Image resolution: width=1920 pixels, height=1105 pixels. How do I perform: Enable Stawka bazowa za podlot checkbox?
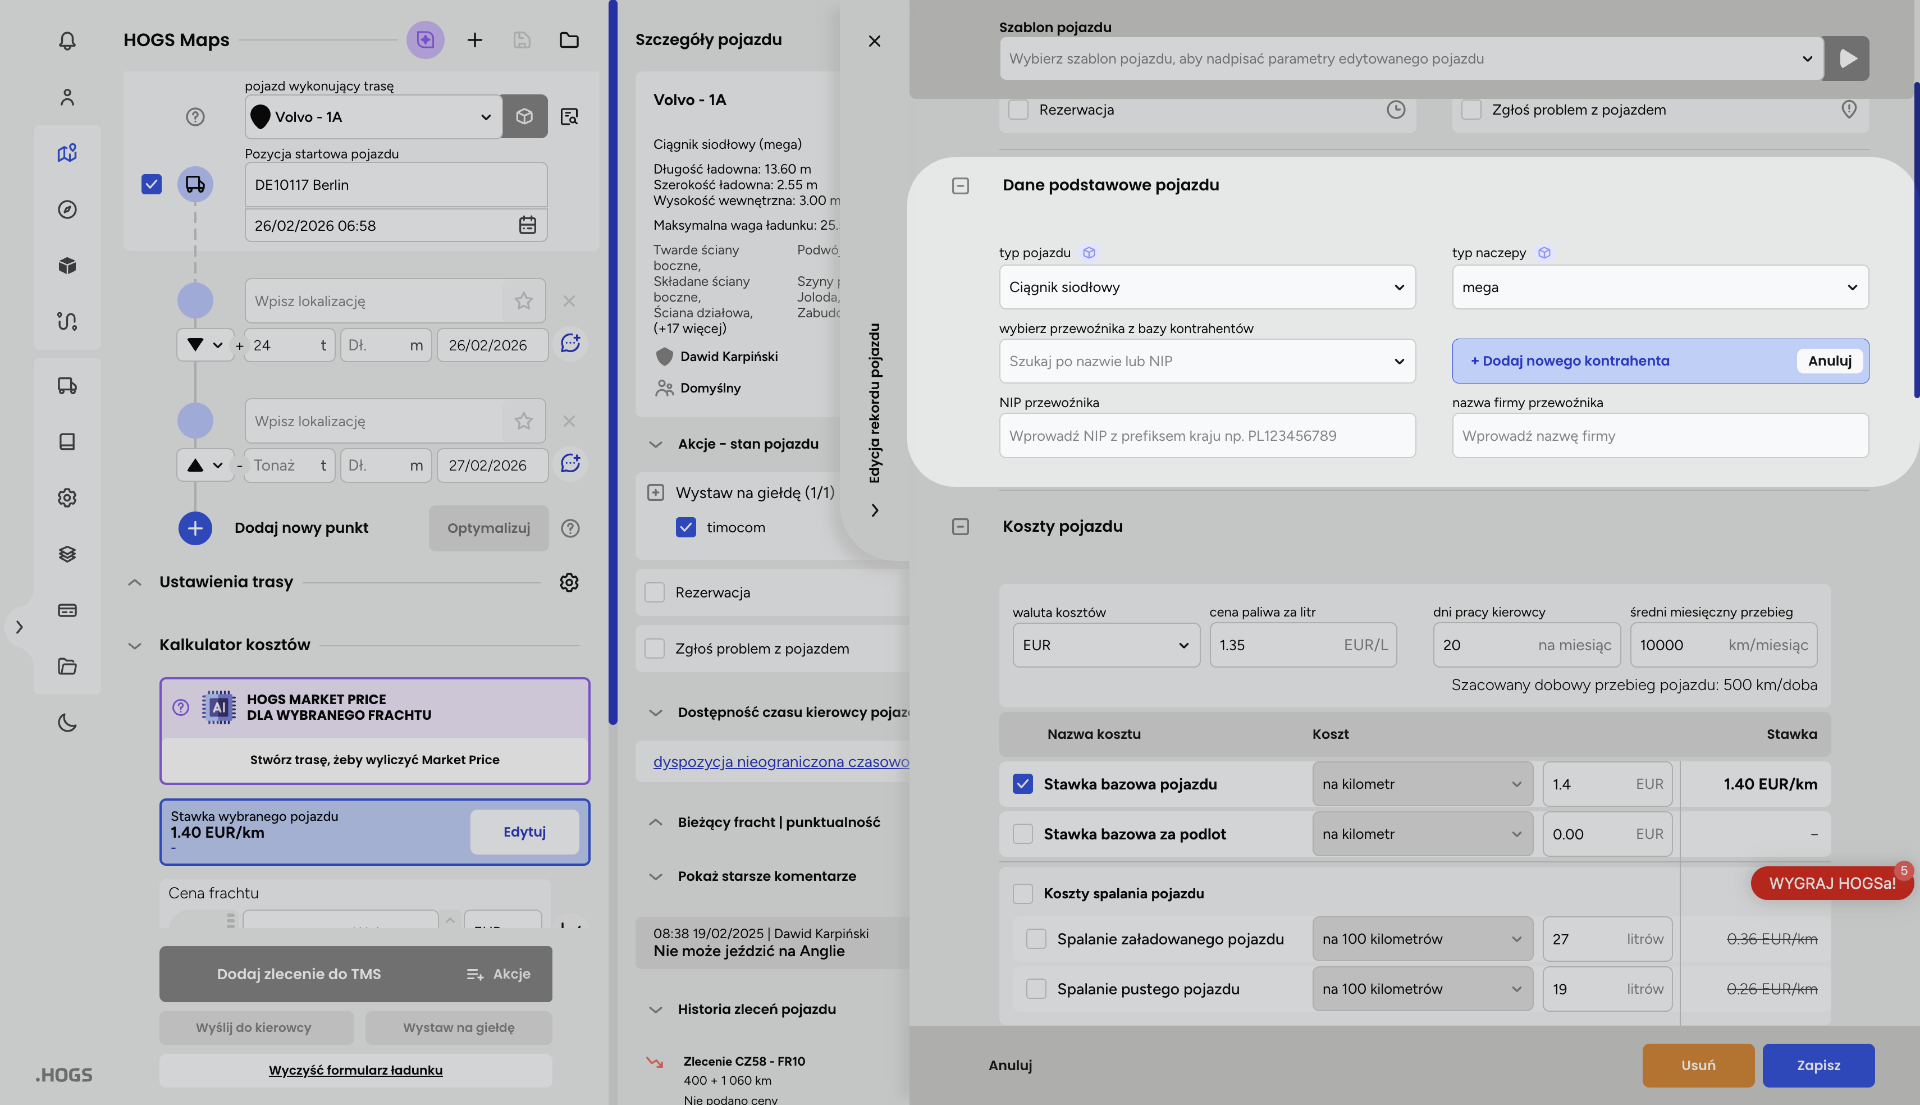(1022, 834)
